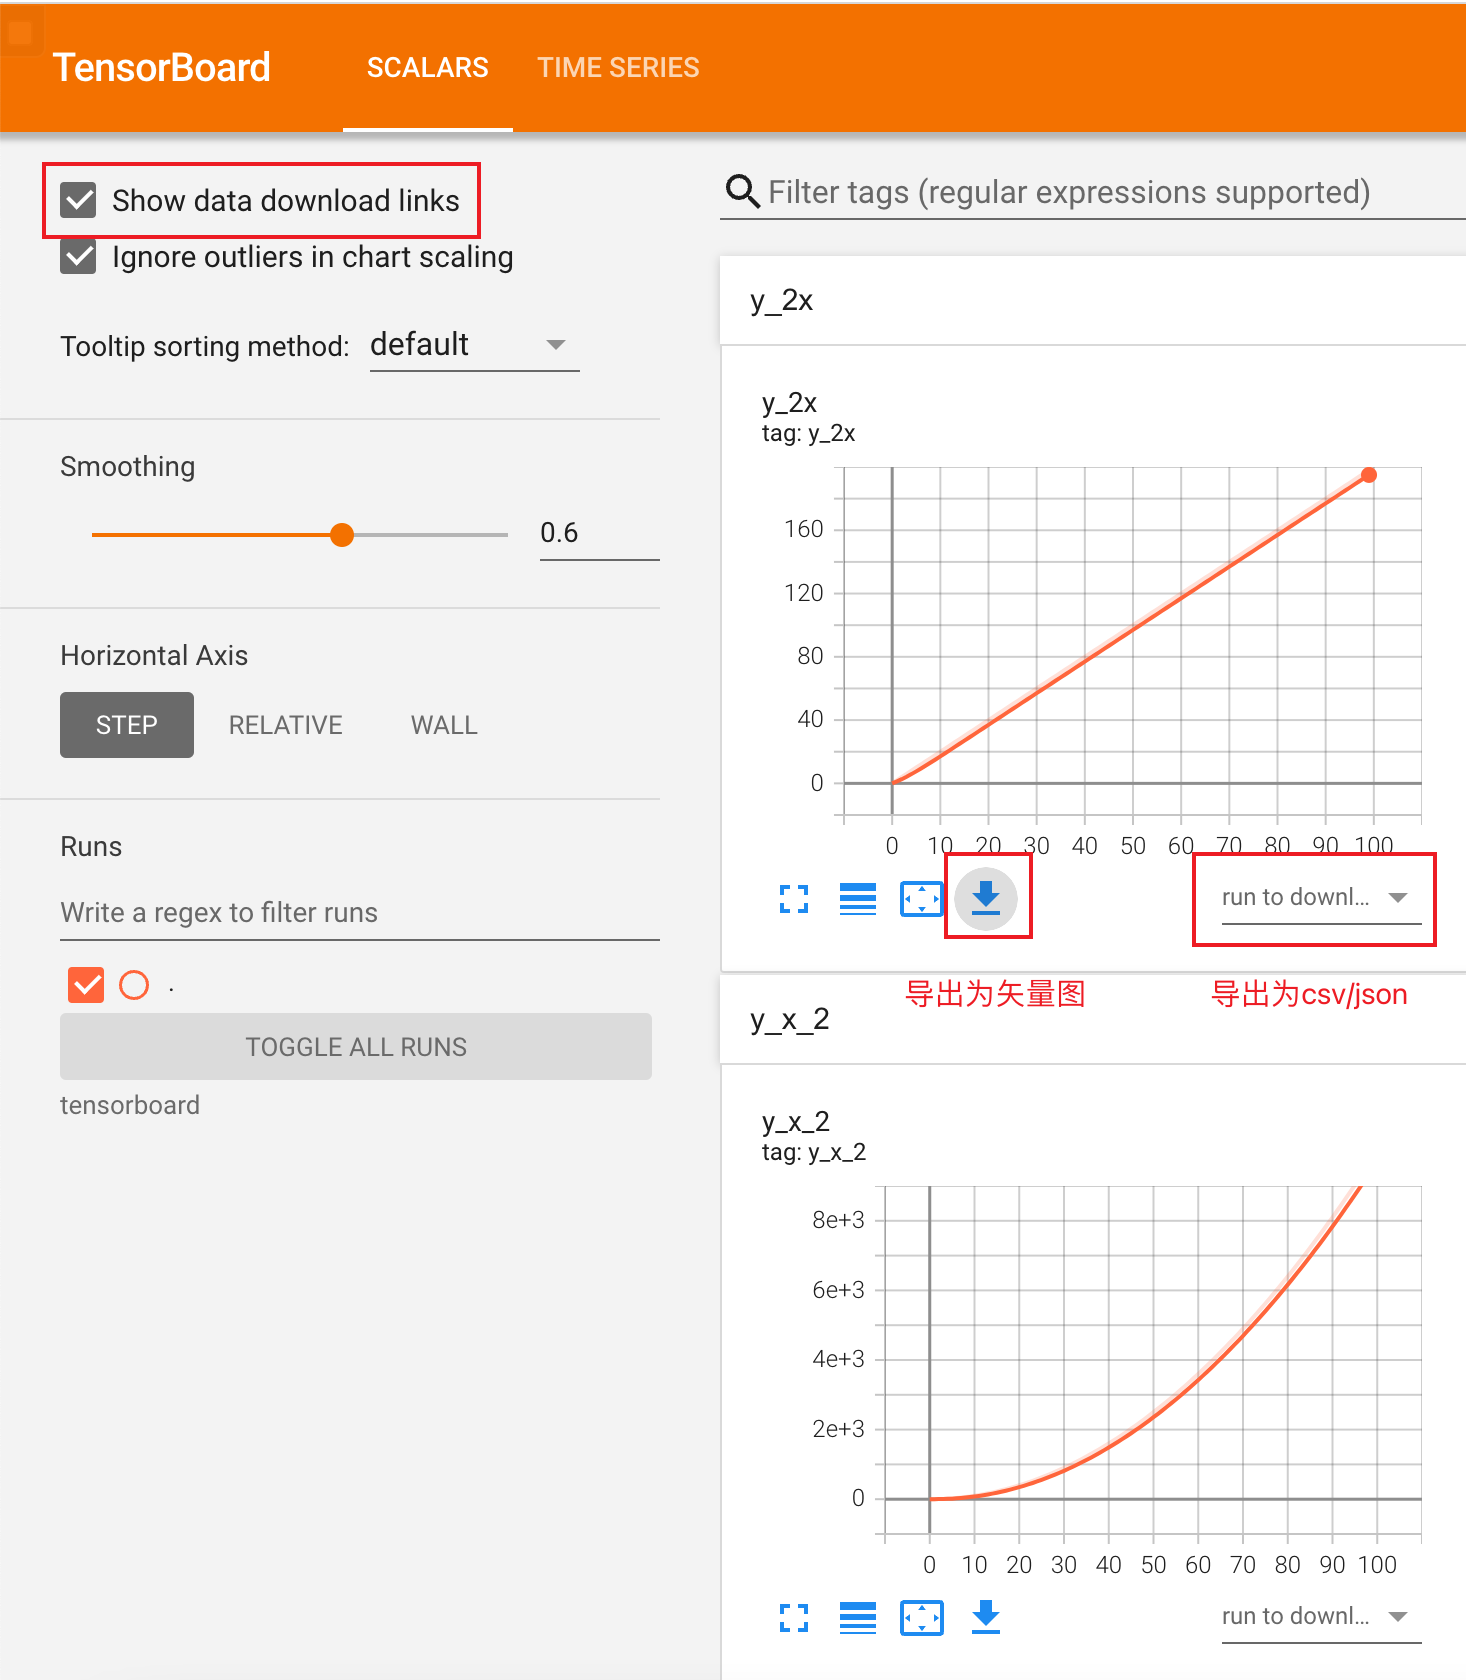The width and height of the screenshot is (1466, 1680).
Task: Uncheck Ignore outliers in chart scaling
Action: click(x=78, y=257)
